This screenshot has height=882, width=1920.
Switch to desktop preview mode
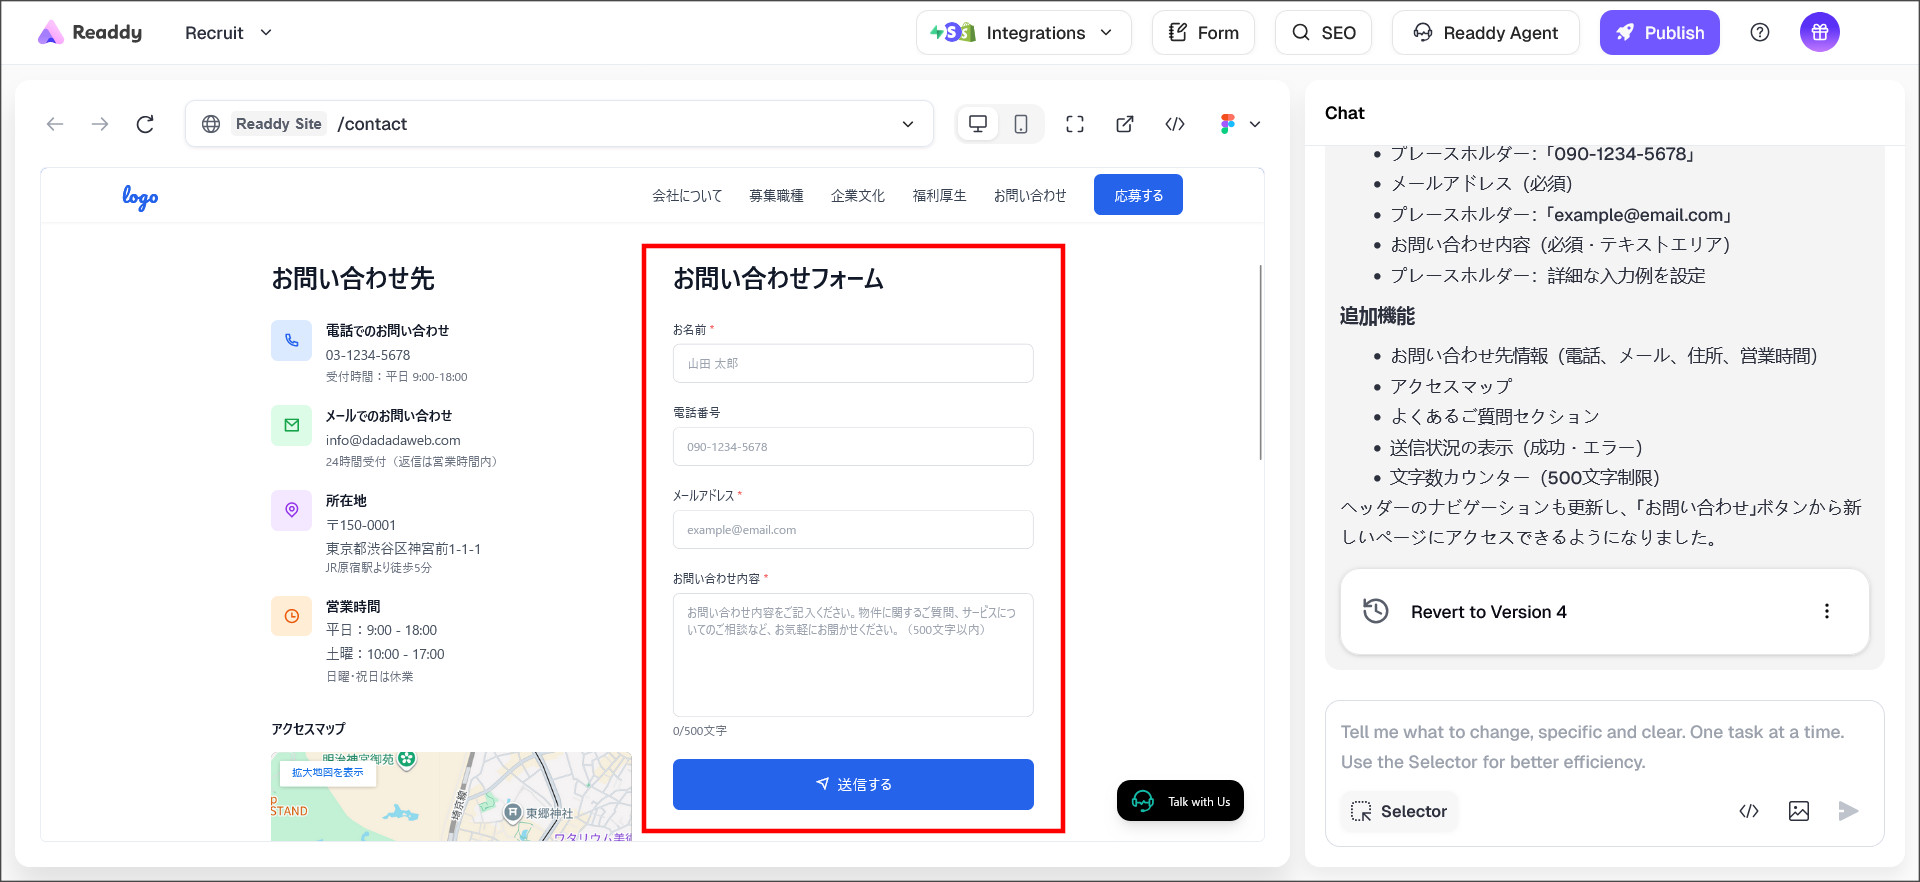(x=978, y=124)
